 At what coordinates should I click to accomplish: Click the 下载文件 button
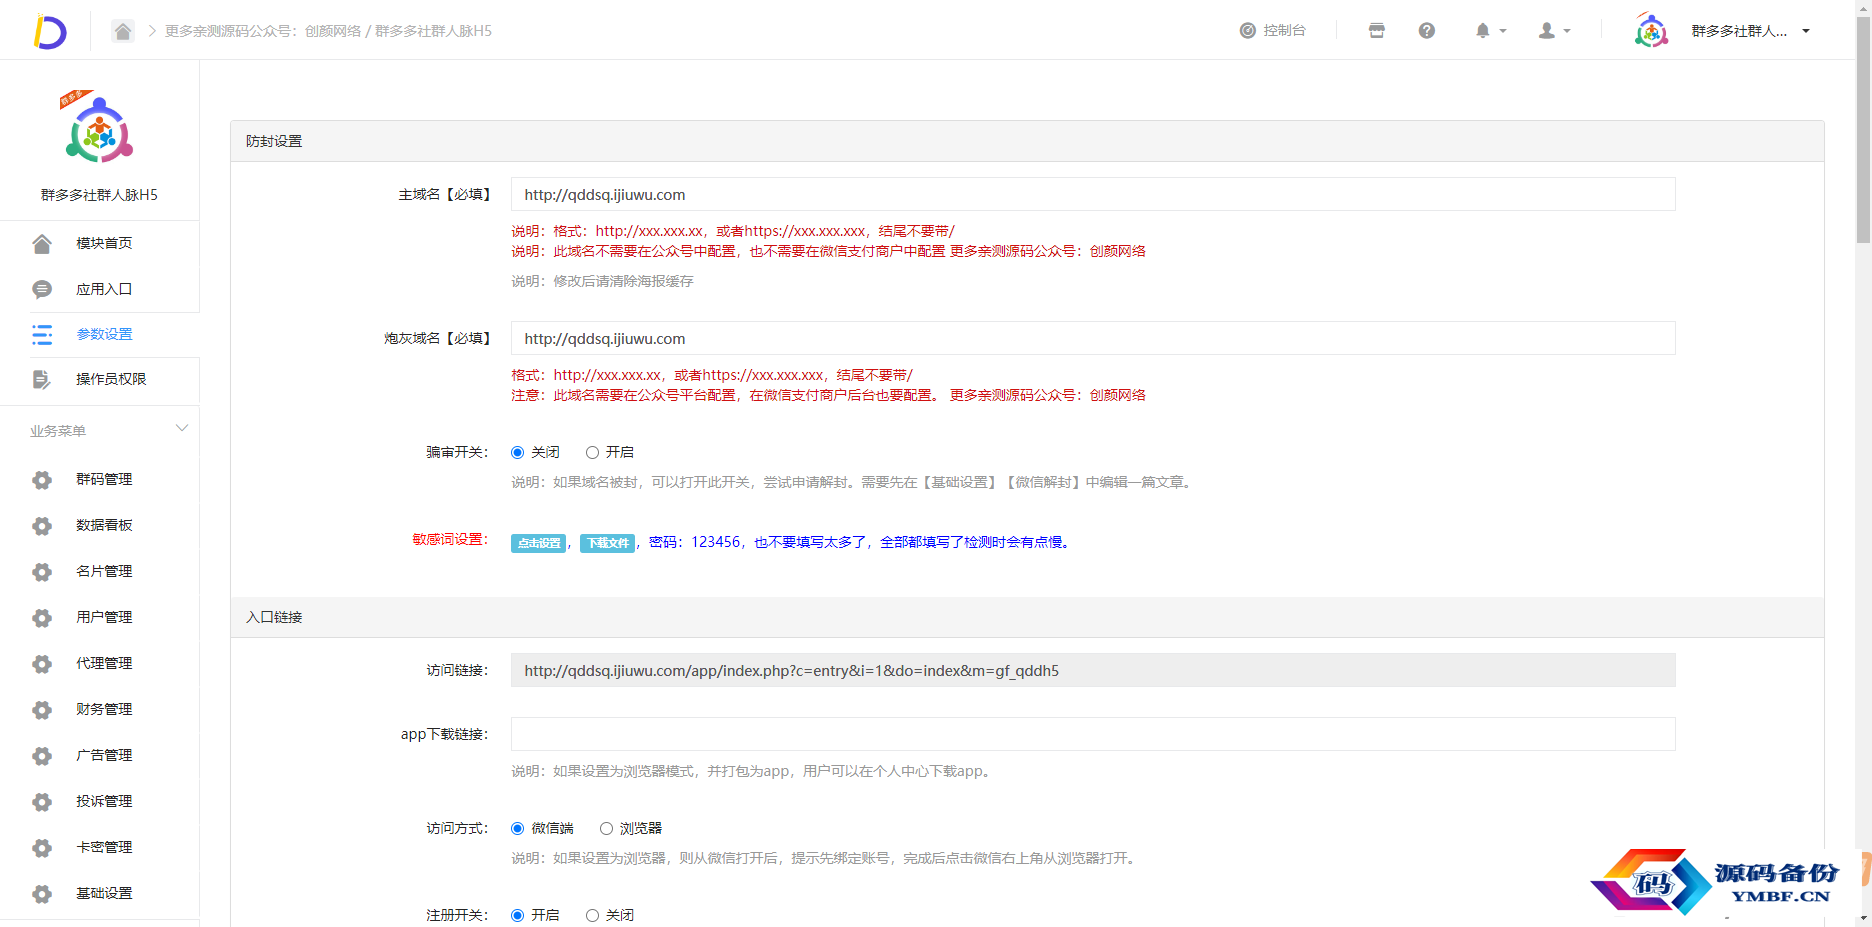click(608, 543)
